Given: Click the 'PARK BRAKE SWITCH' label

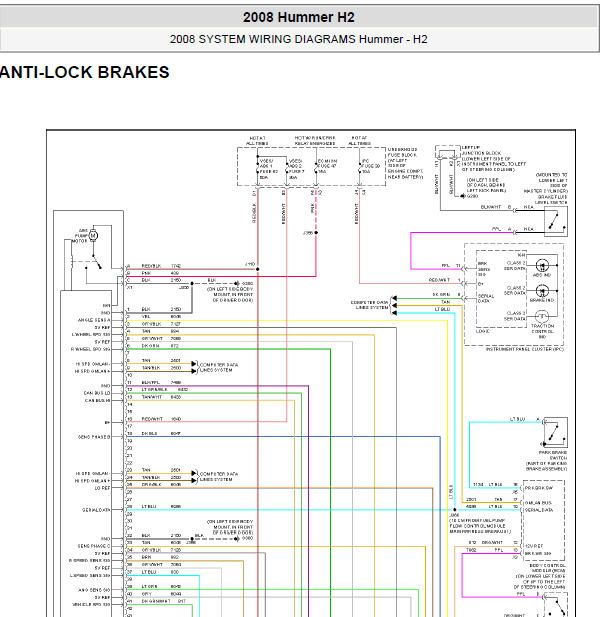Looking at the screenshot, I should point(552,455).
